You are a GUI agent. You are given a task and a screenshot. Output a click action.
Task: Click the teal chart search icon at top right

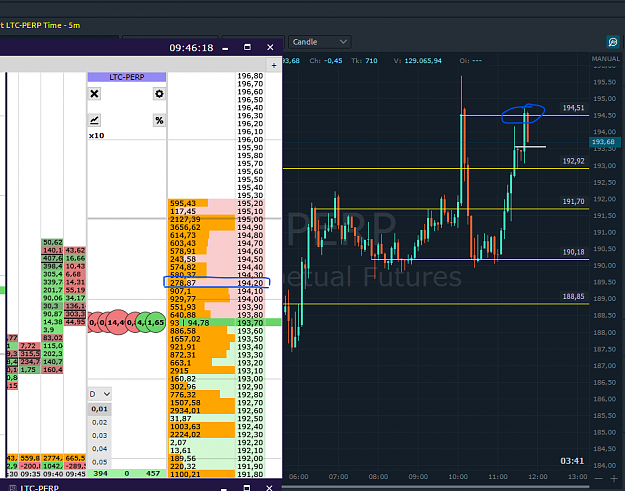(613, 41)
